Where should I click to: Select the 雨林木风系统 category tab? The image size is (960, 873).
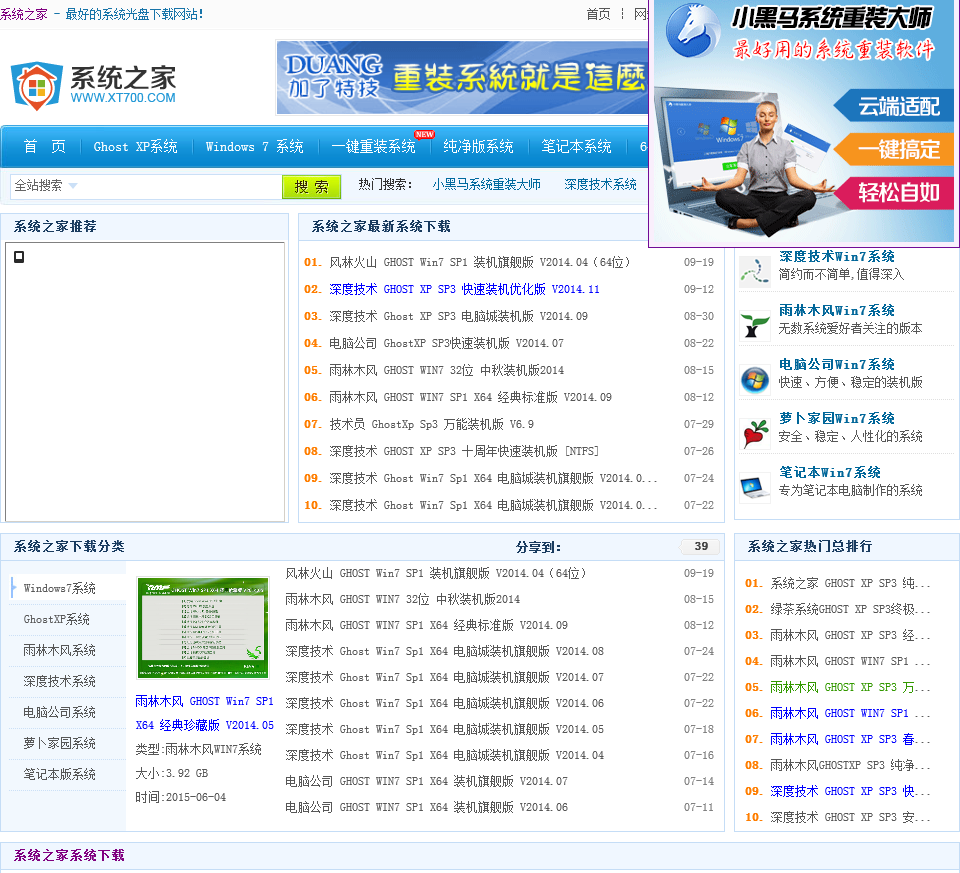coord(59,651)
